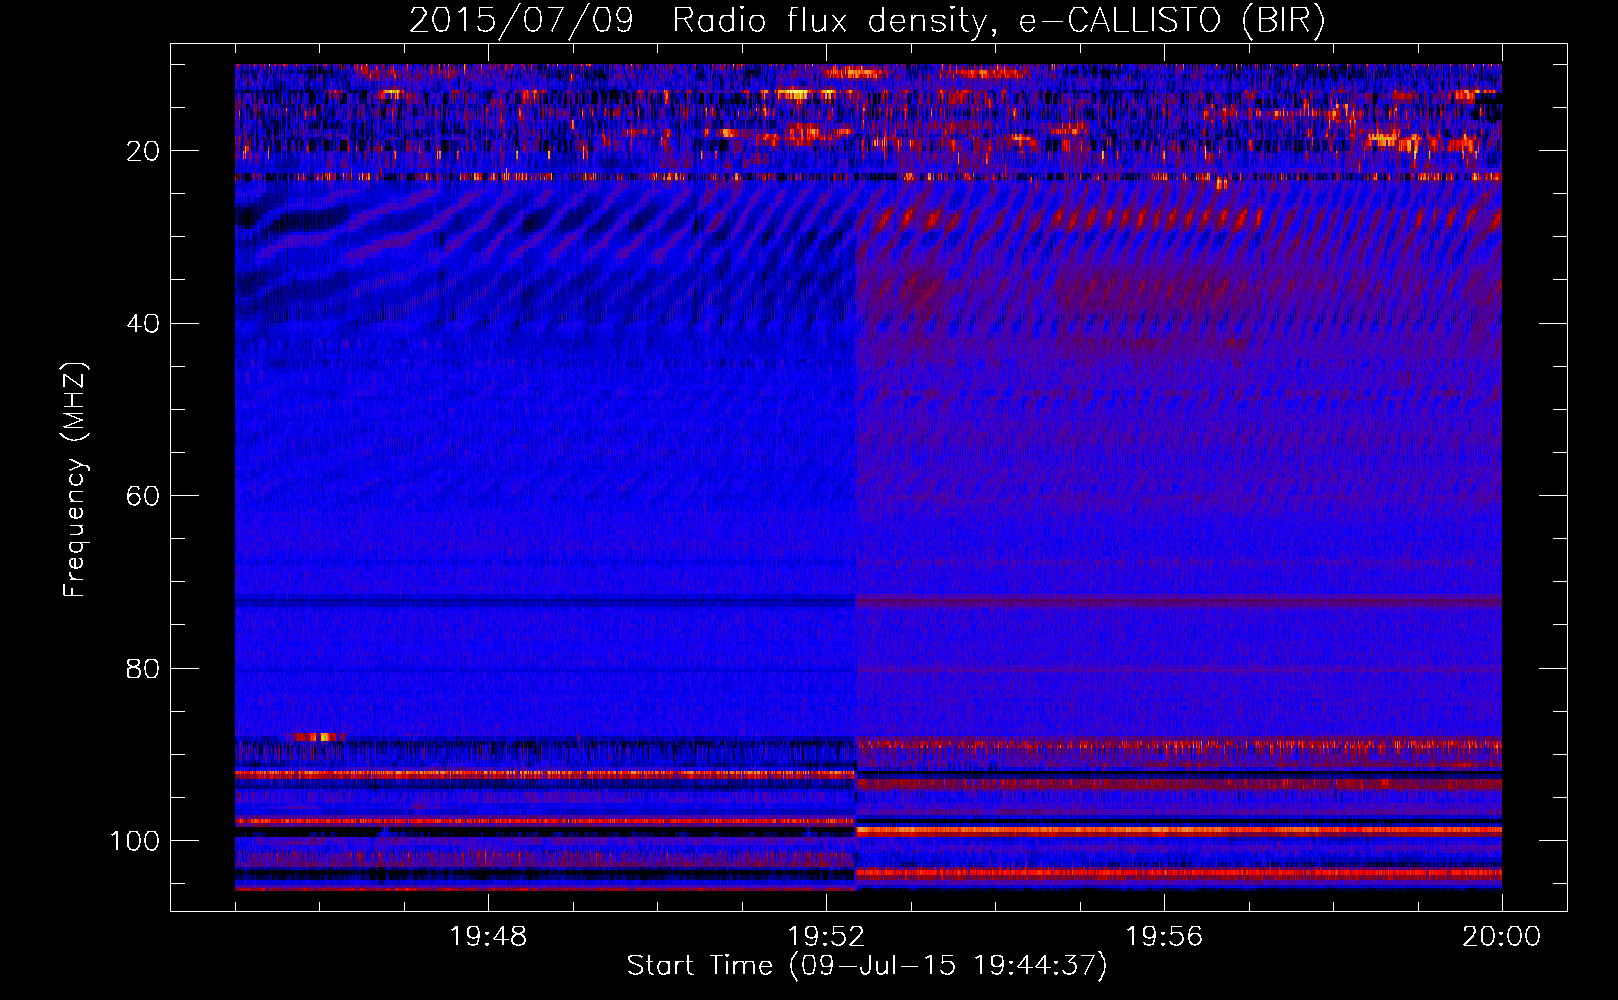The width and height of the screenshot is (1618, 1000).
Task: Click the bright red band just above 100 MHz after 19:52
Action: (1180, 830)
